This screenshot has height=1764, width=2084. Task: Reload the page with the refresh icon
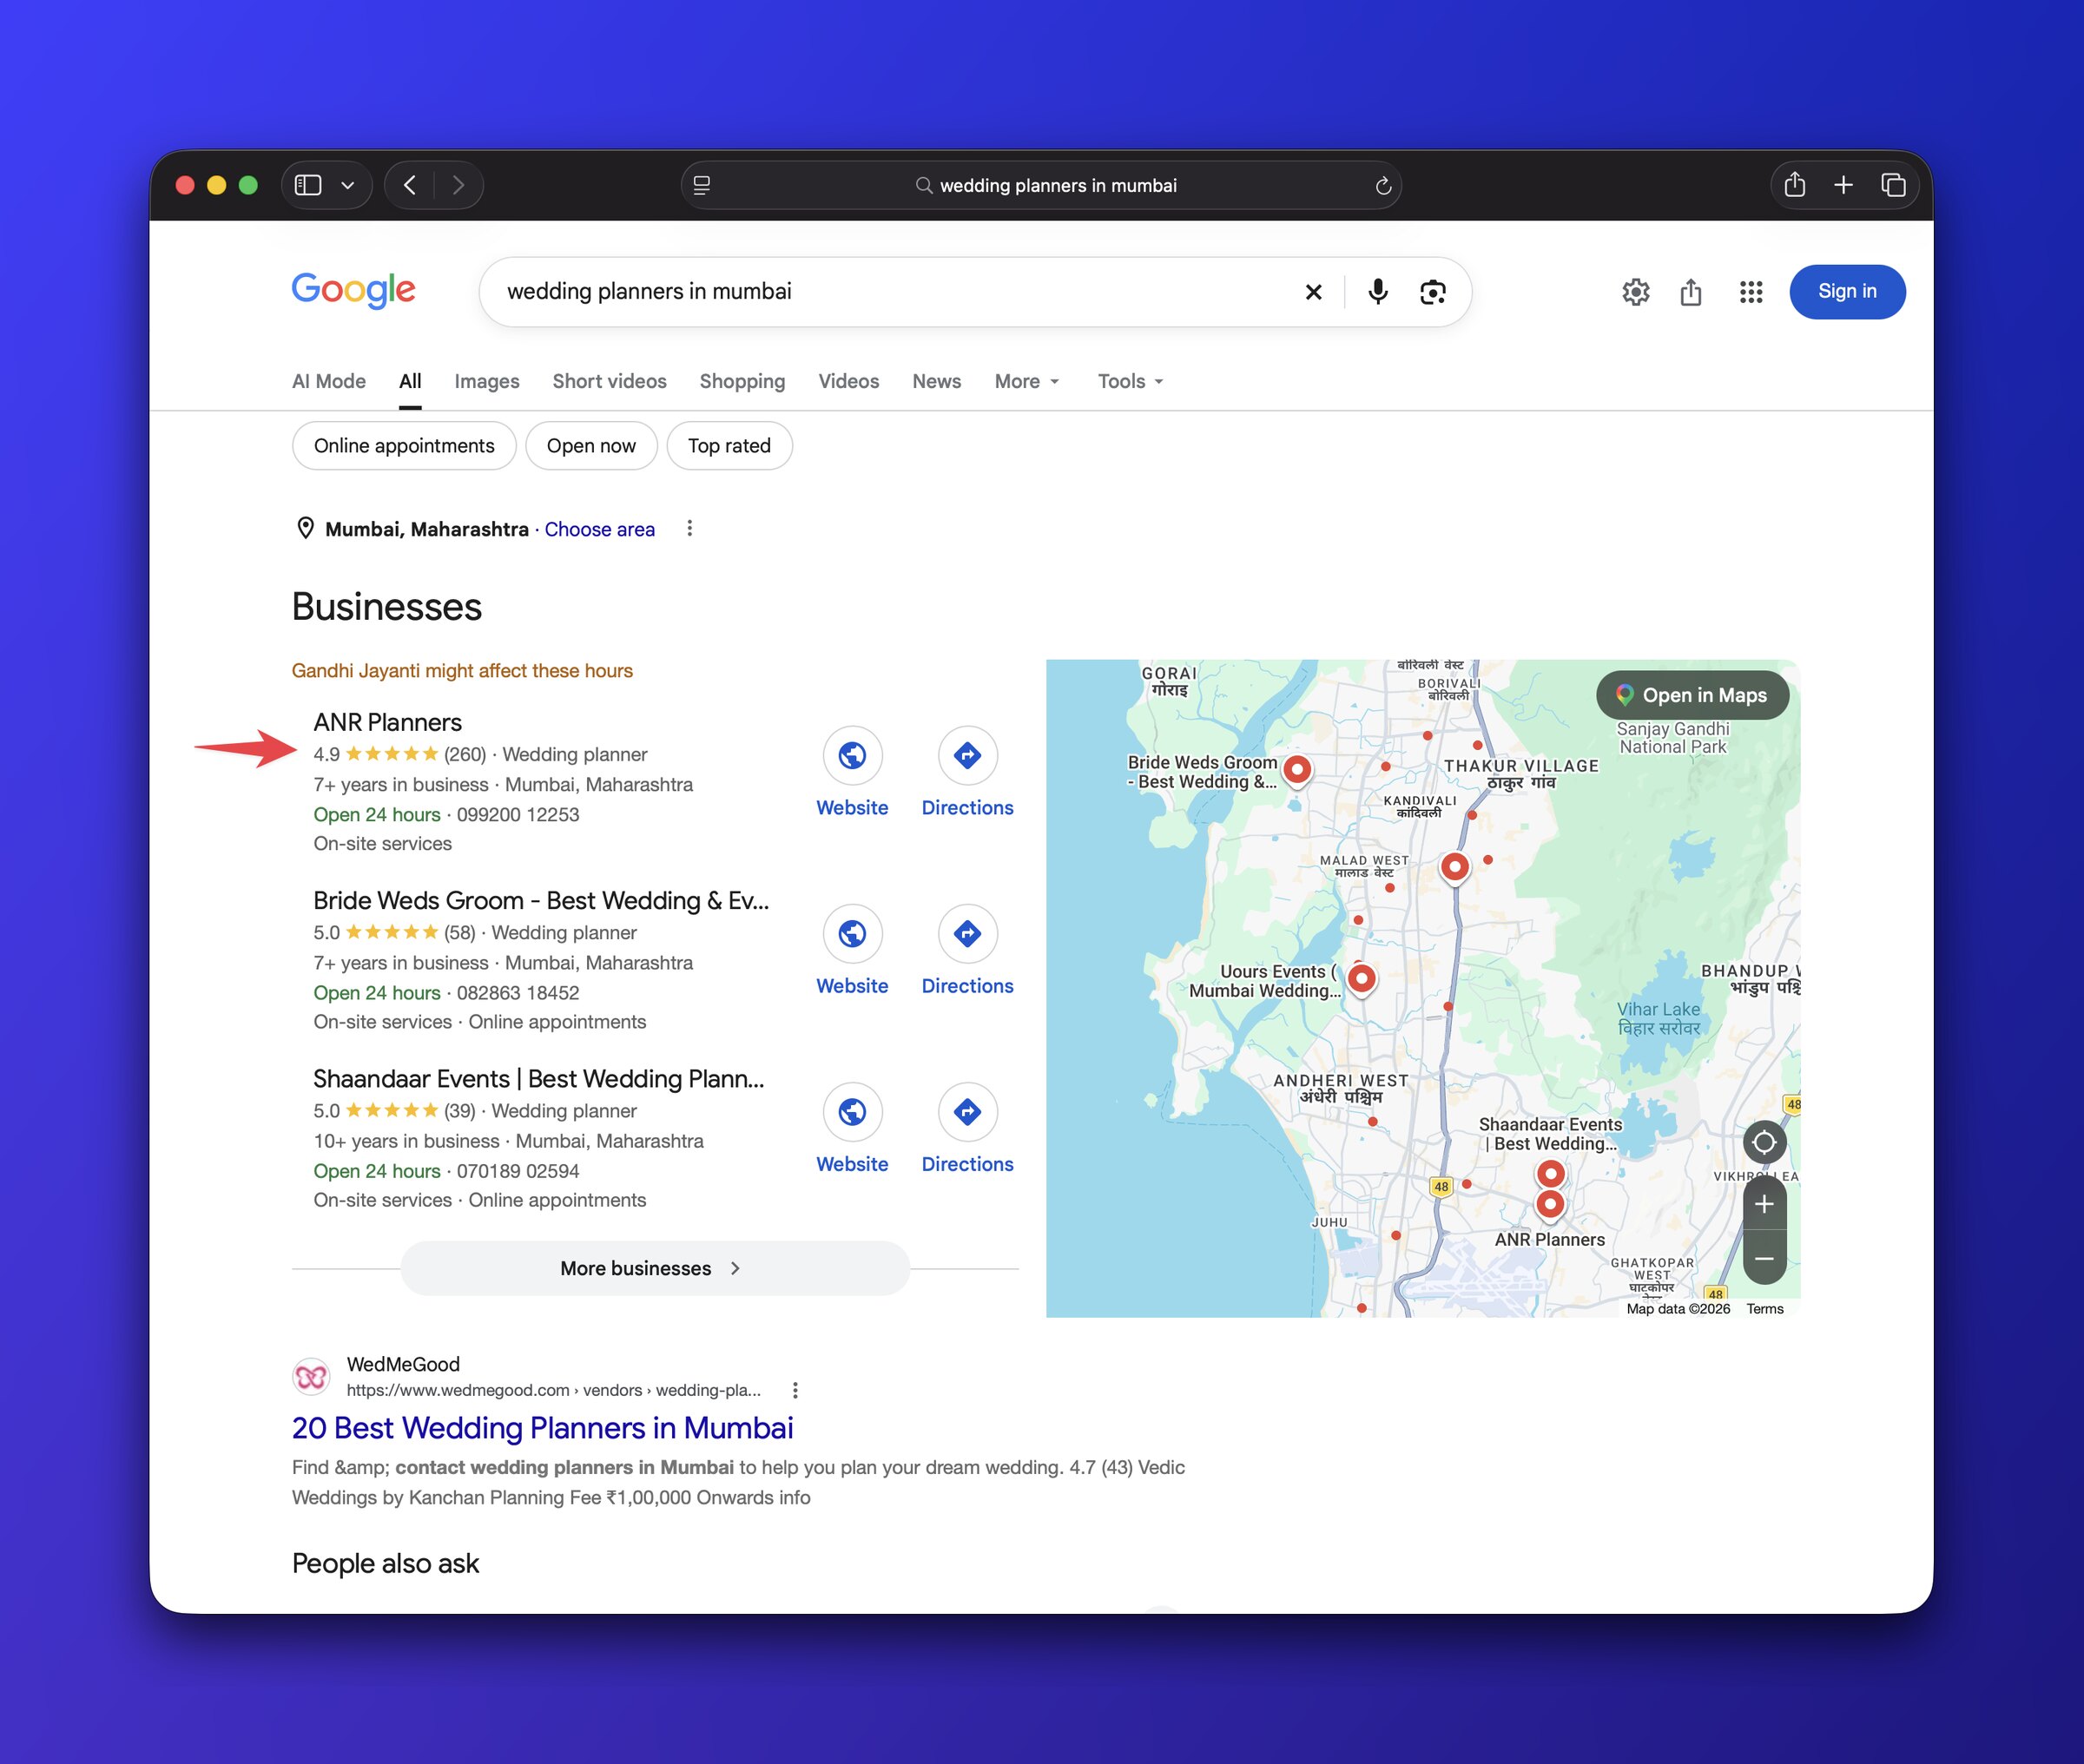1383,185
